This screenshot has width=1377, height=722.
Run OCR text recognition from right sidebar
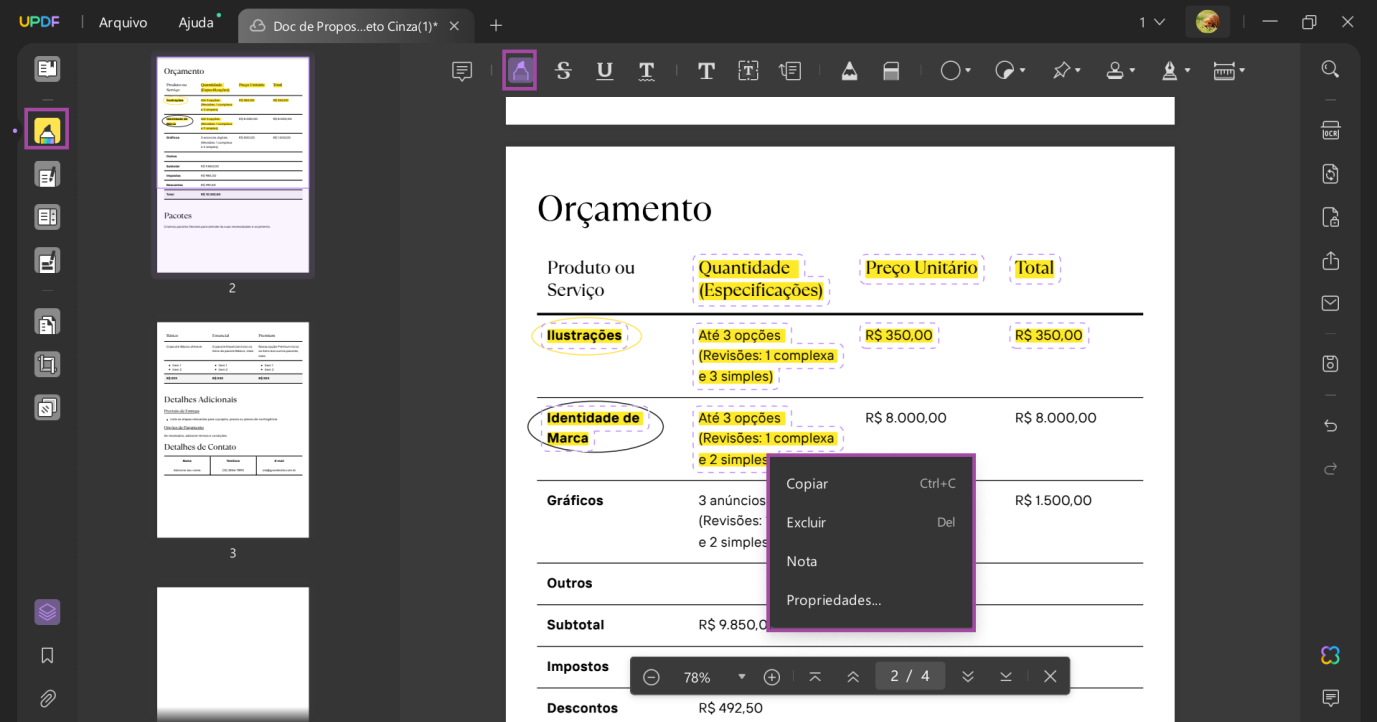(x=1330, y=130)
